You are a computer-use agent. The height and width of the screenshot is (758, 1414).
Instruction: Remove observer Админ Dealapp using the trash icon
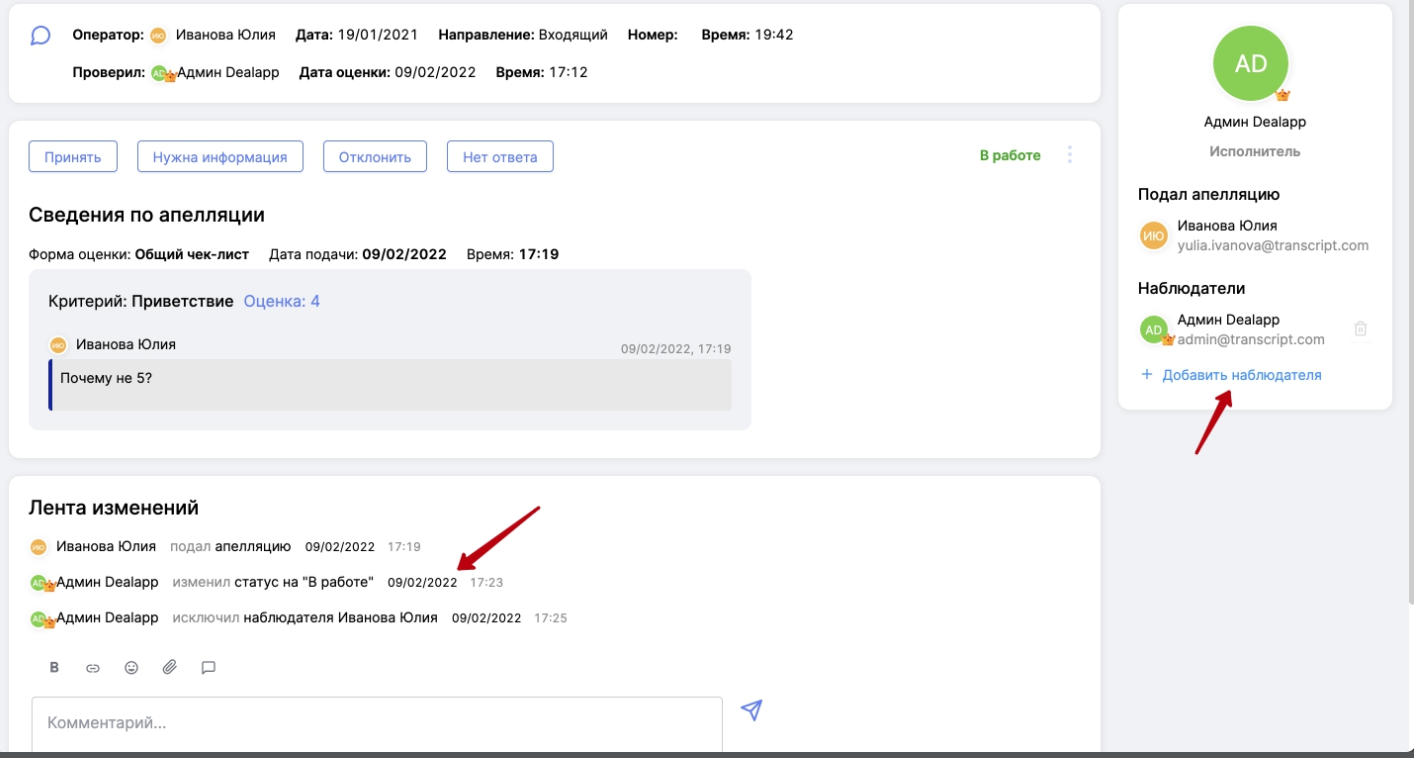1360,329
